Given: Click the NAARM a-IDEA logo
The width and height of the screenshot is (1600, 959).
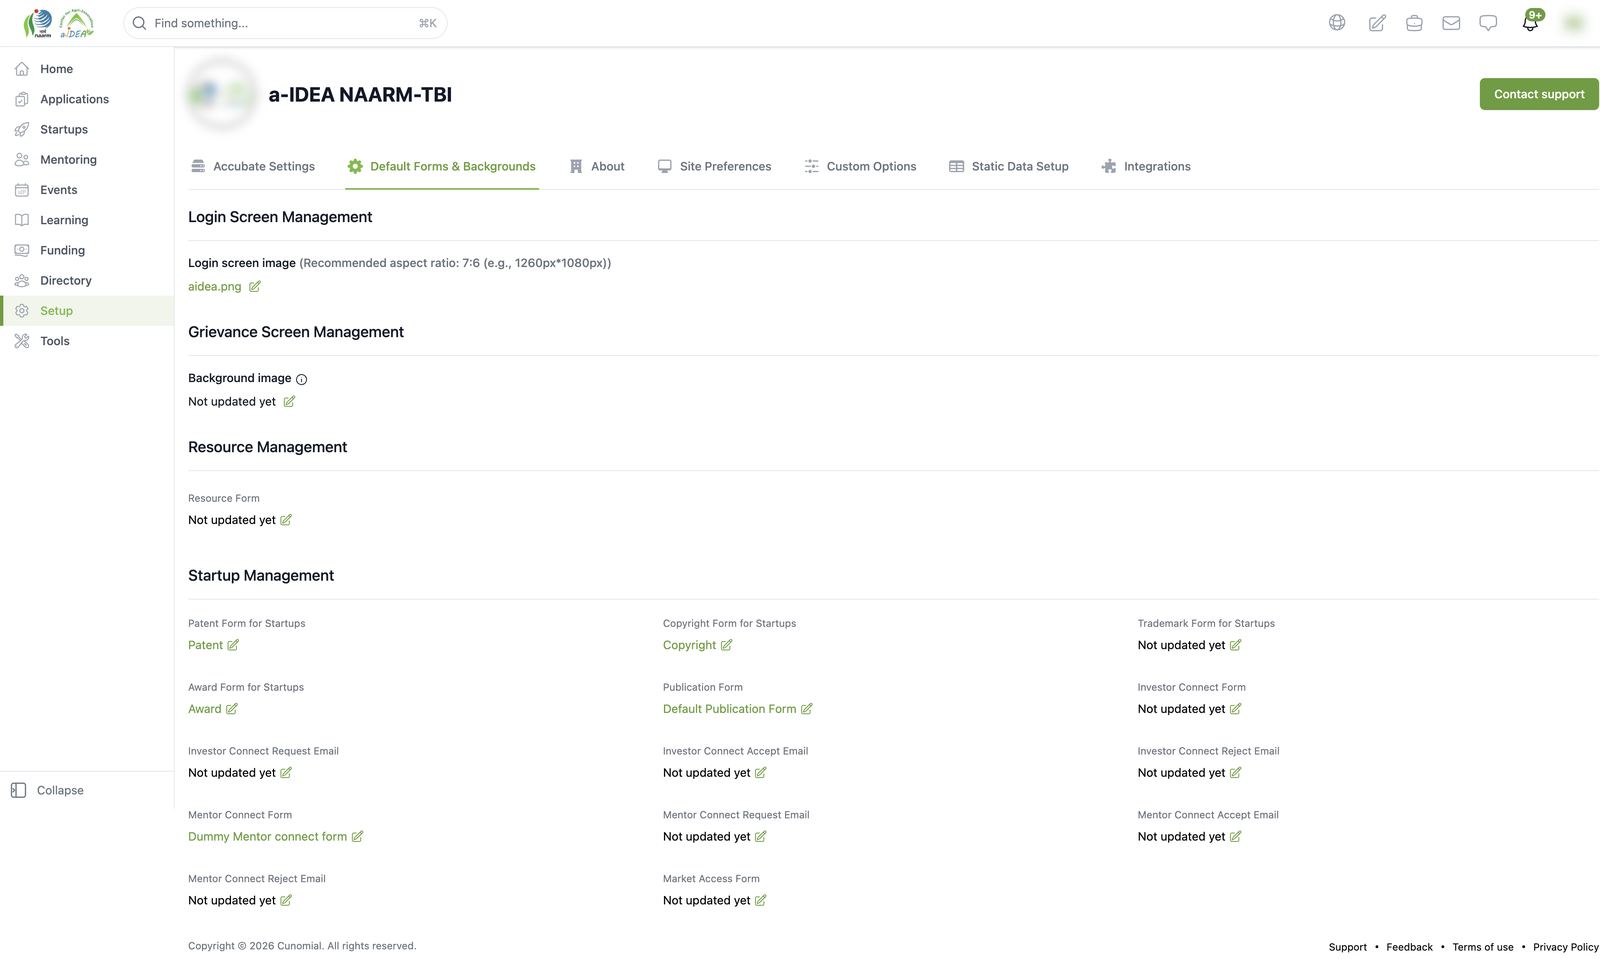Looking at the screenshot, I should pos(58,23).
